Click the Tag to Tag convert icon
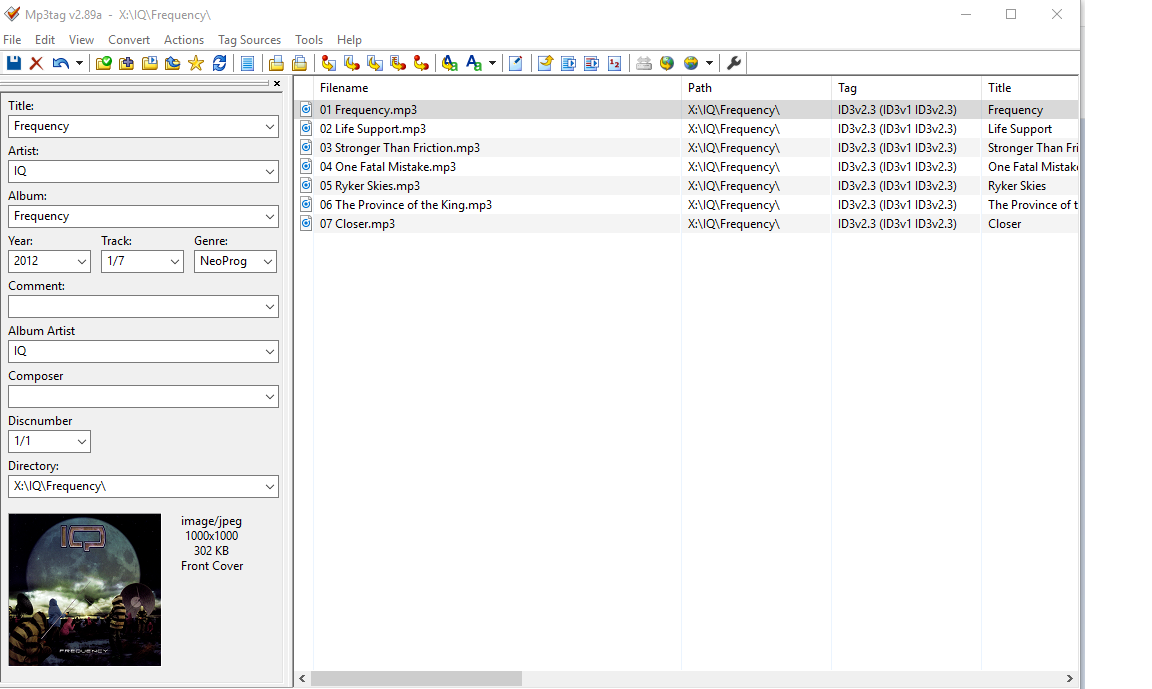 (421, 63)
